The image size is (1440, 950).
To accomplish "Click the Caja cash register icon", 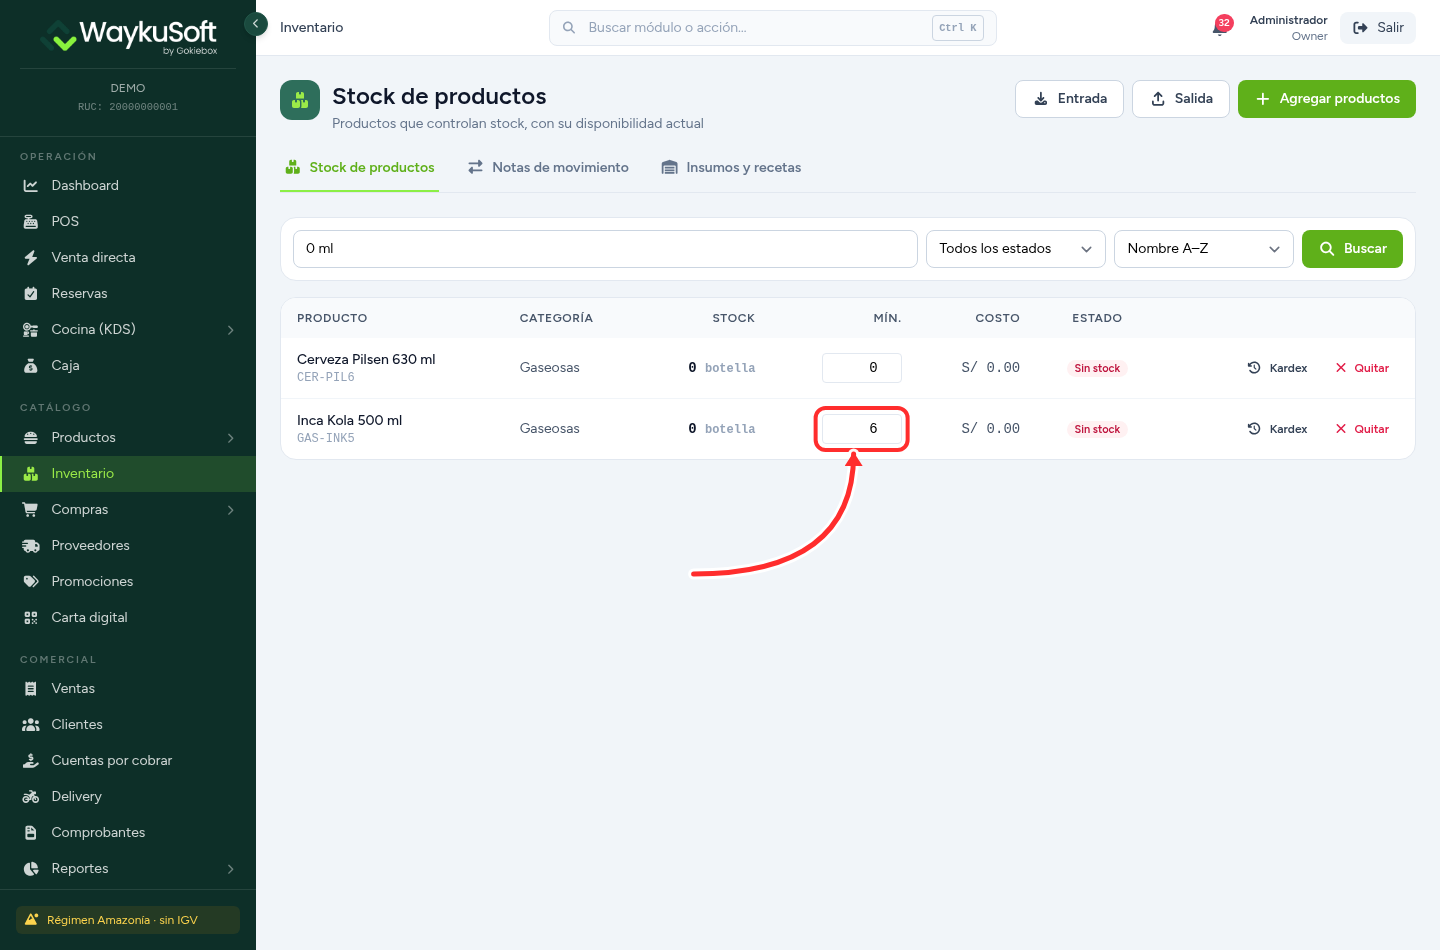I will pyautogui.click(x=31, y=365).
